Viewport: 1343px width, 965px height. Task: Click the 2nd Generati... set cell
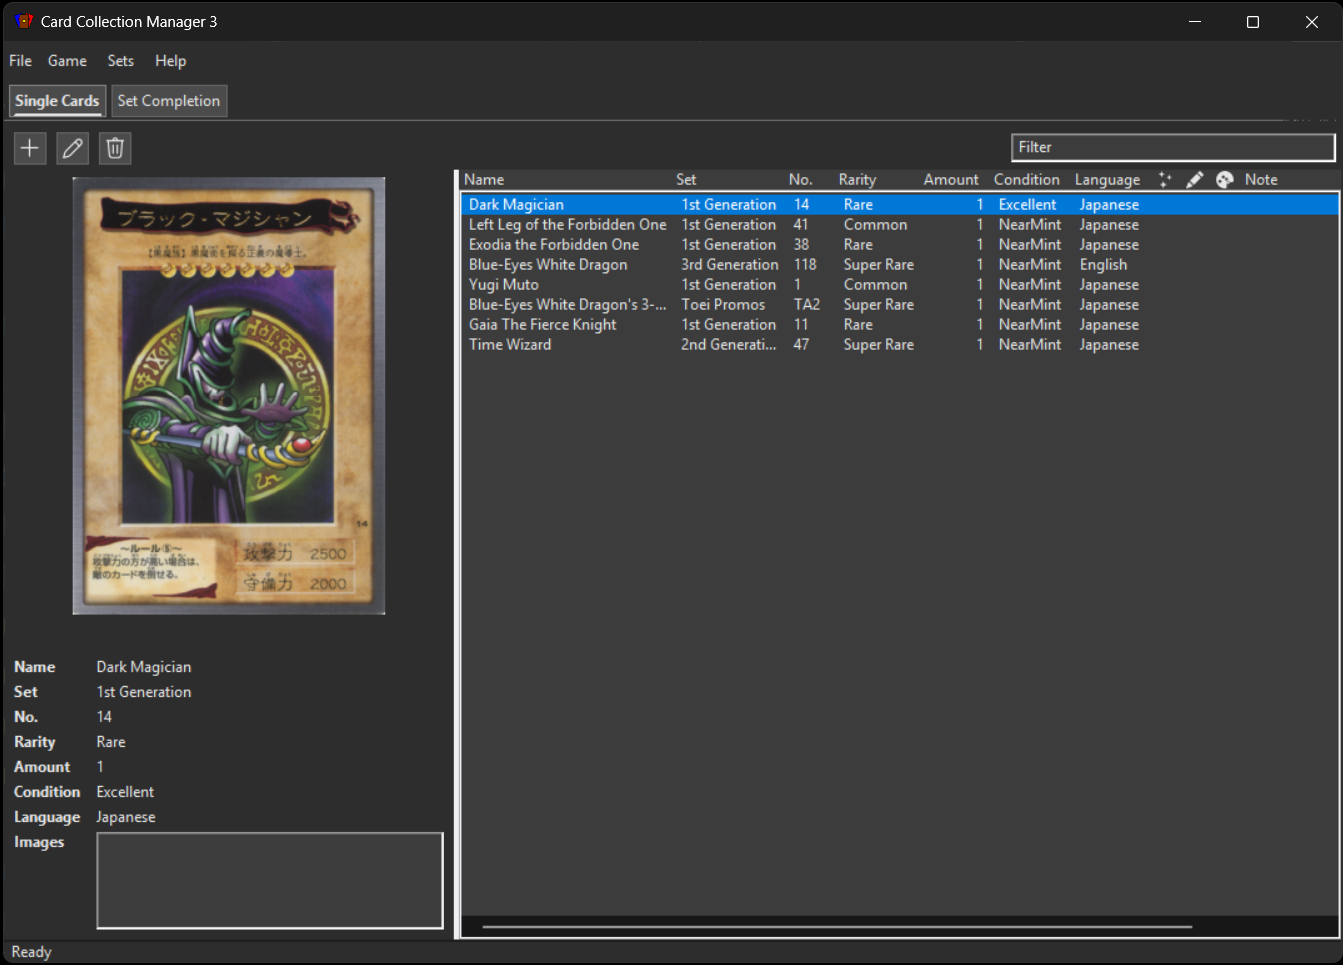point(729,345)
